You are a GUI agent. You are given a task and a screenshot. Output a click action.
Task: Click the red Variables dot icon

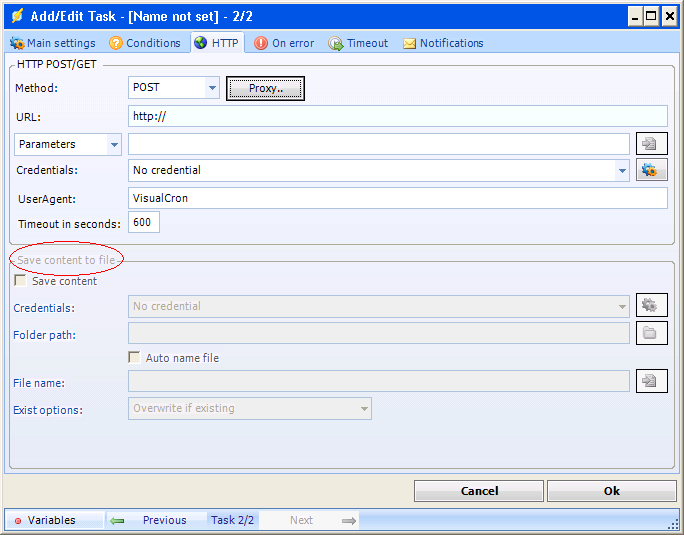(x=18, y=521)
